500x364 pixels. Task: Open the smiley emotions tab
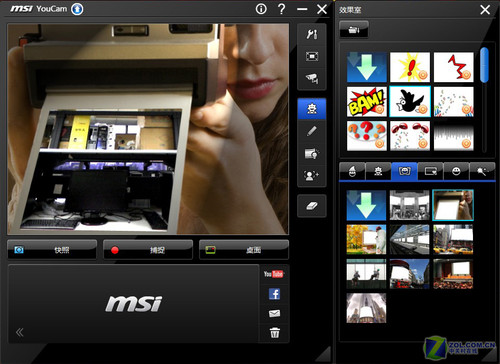456,171
